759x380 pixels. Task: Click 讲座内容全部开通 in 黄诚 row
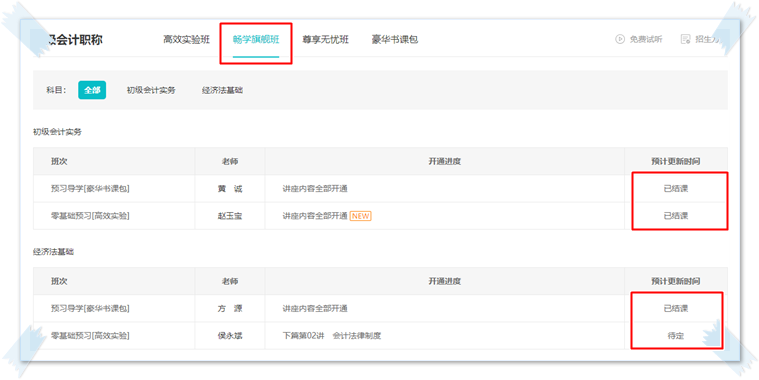315,189
